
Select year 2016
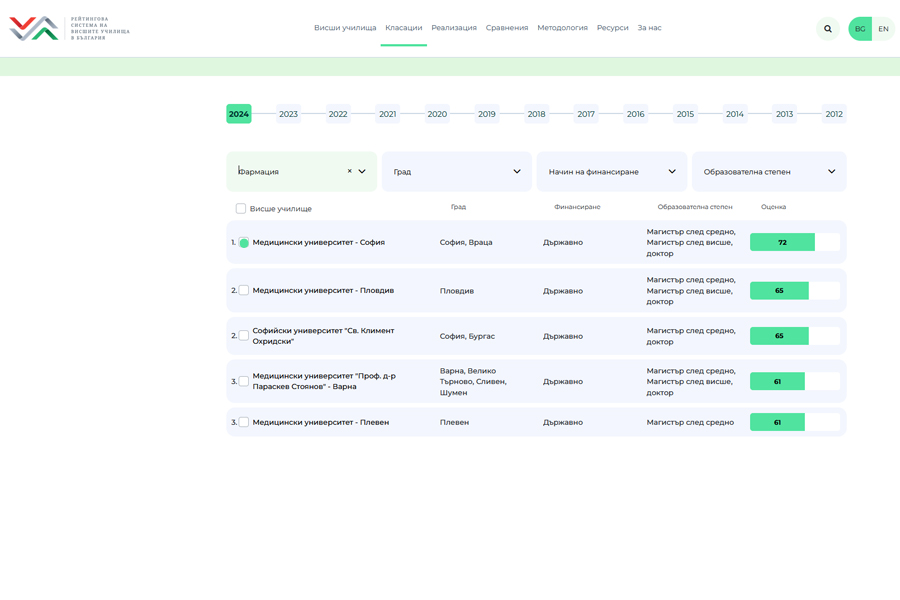[635, 114]
